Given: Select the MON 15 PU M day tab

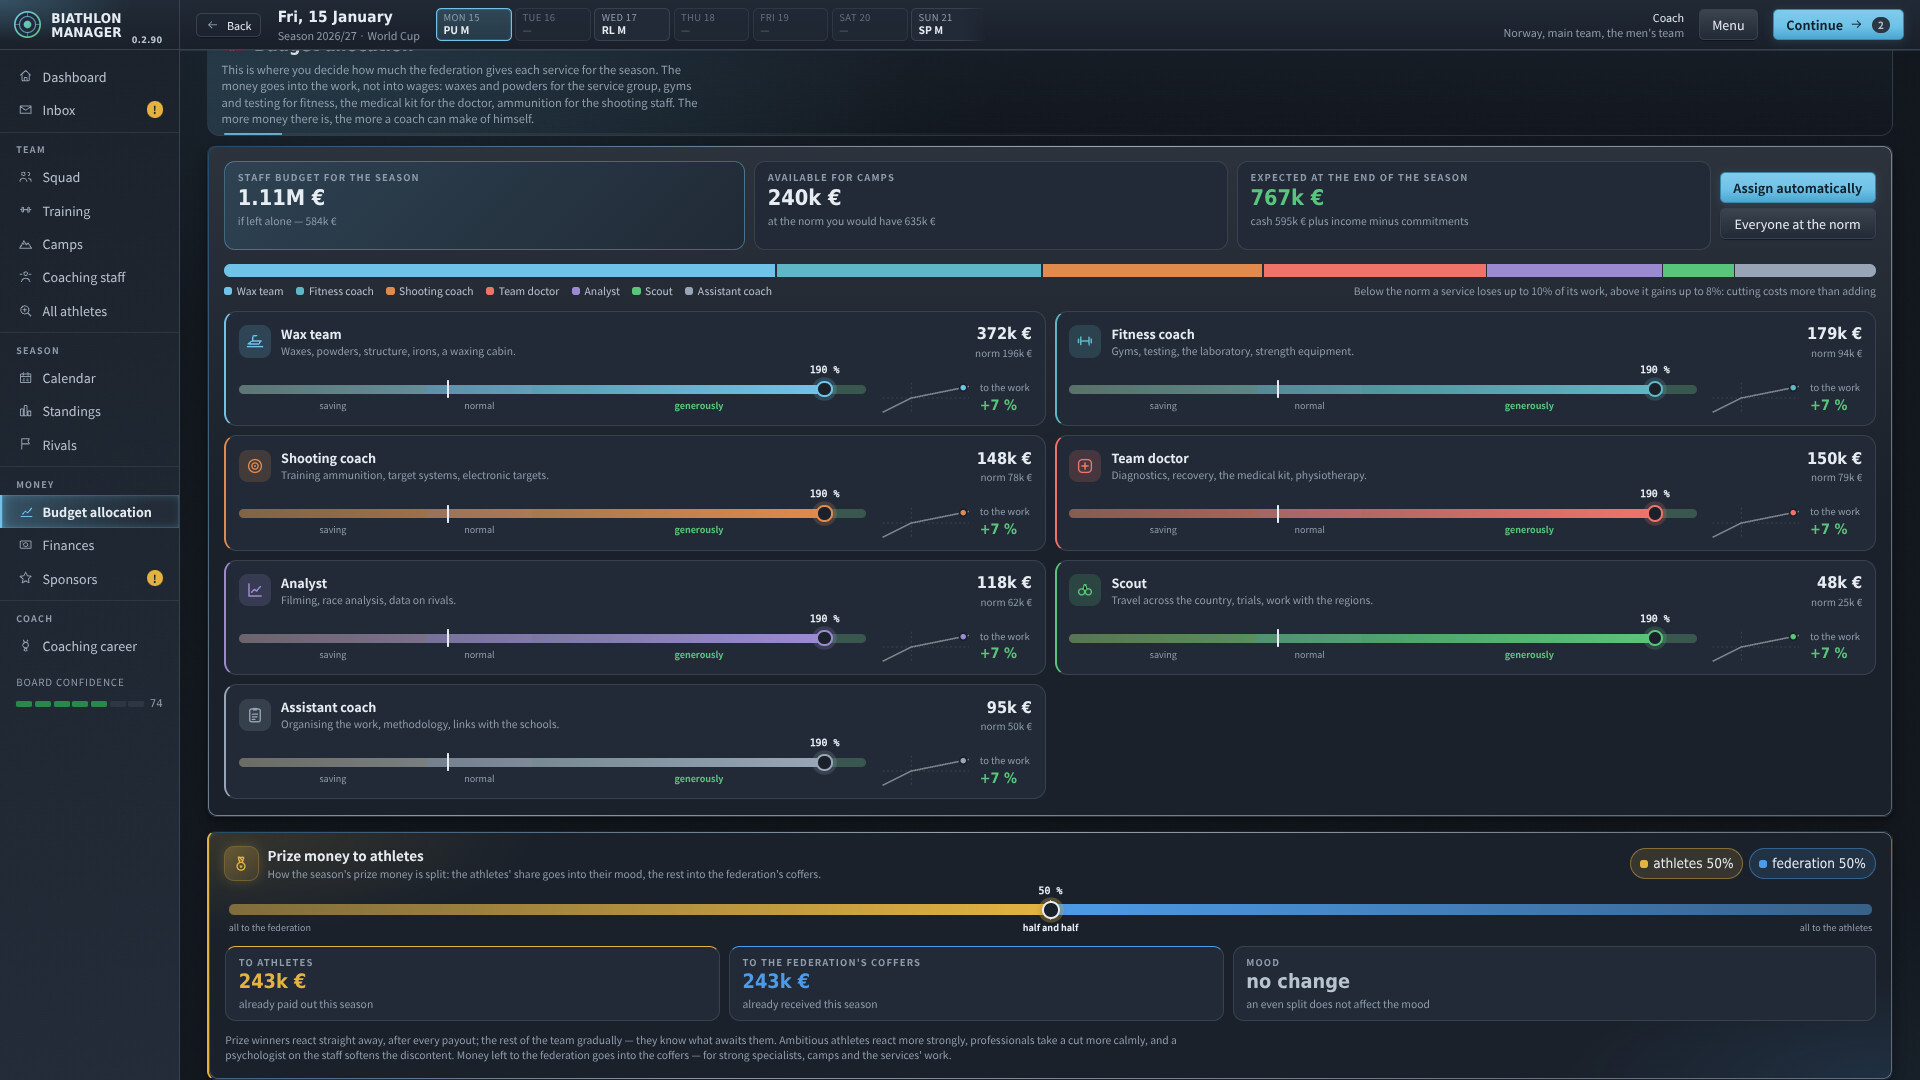Looking at the screenshot, I should coord(473,24).
